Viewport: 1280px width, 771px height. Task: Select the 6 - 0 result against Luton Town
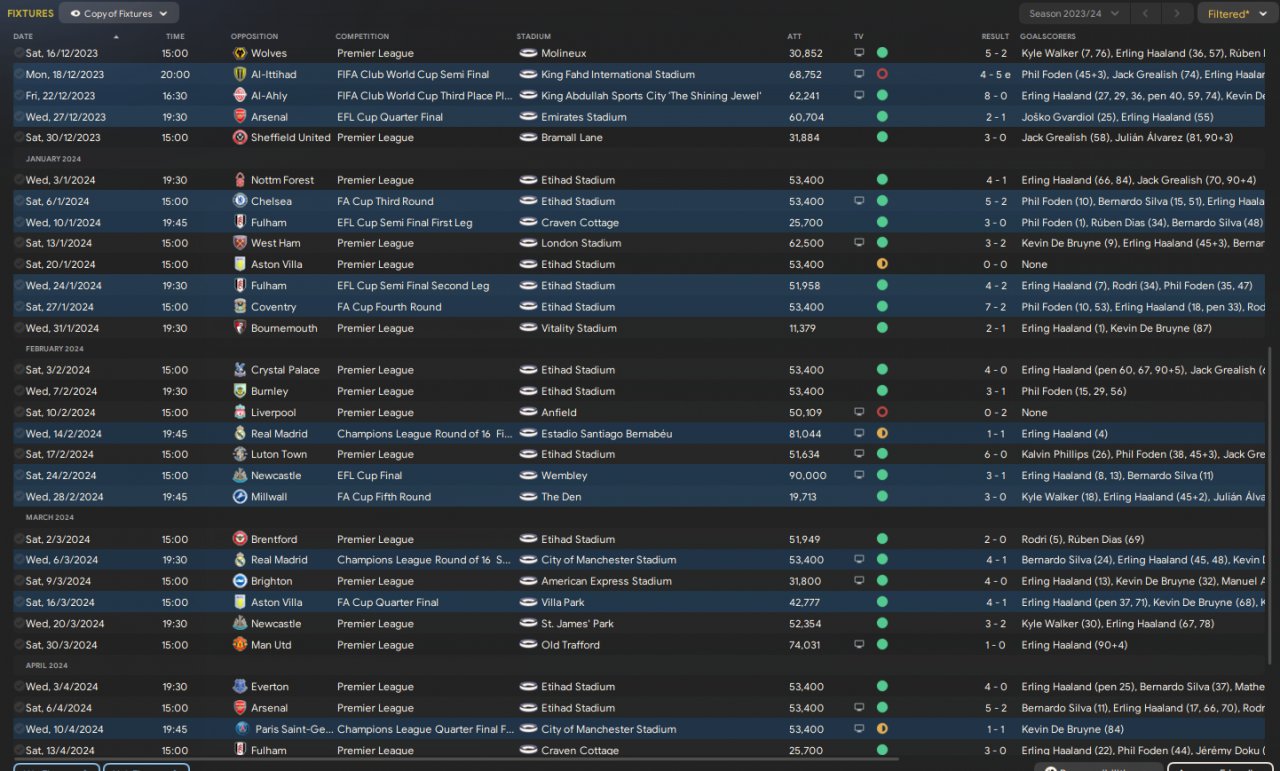click(x=995, y=455)
